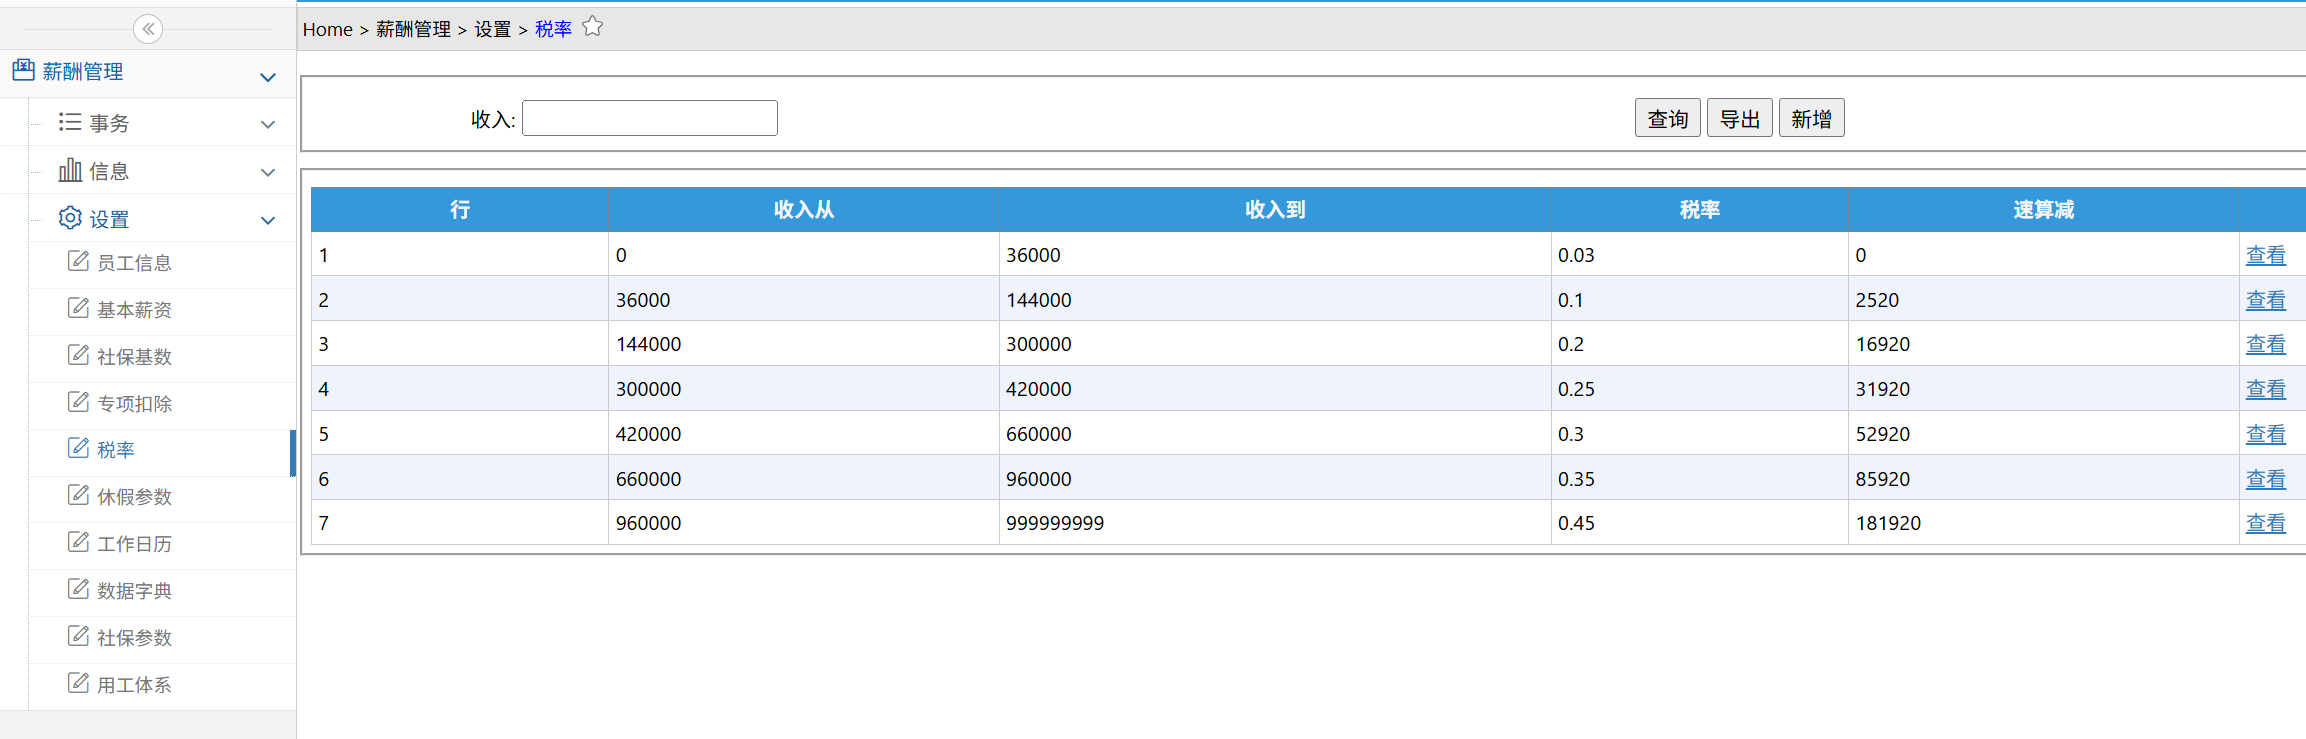Open the 工作日历 menu item
This screenshot has width=2306, height=739.
134,544
